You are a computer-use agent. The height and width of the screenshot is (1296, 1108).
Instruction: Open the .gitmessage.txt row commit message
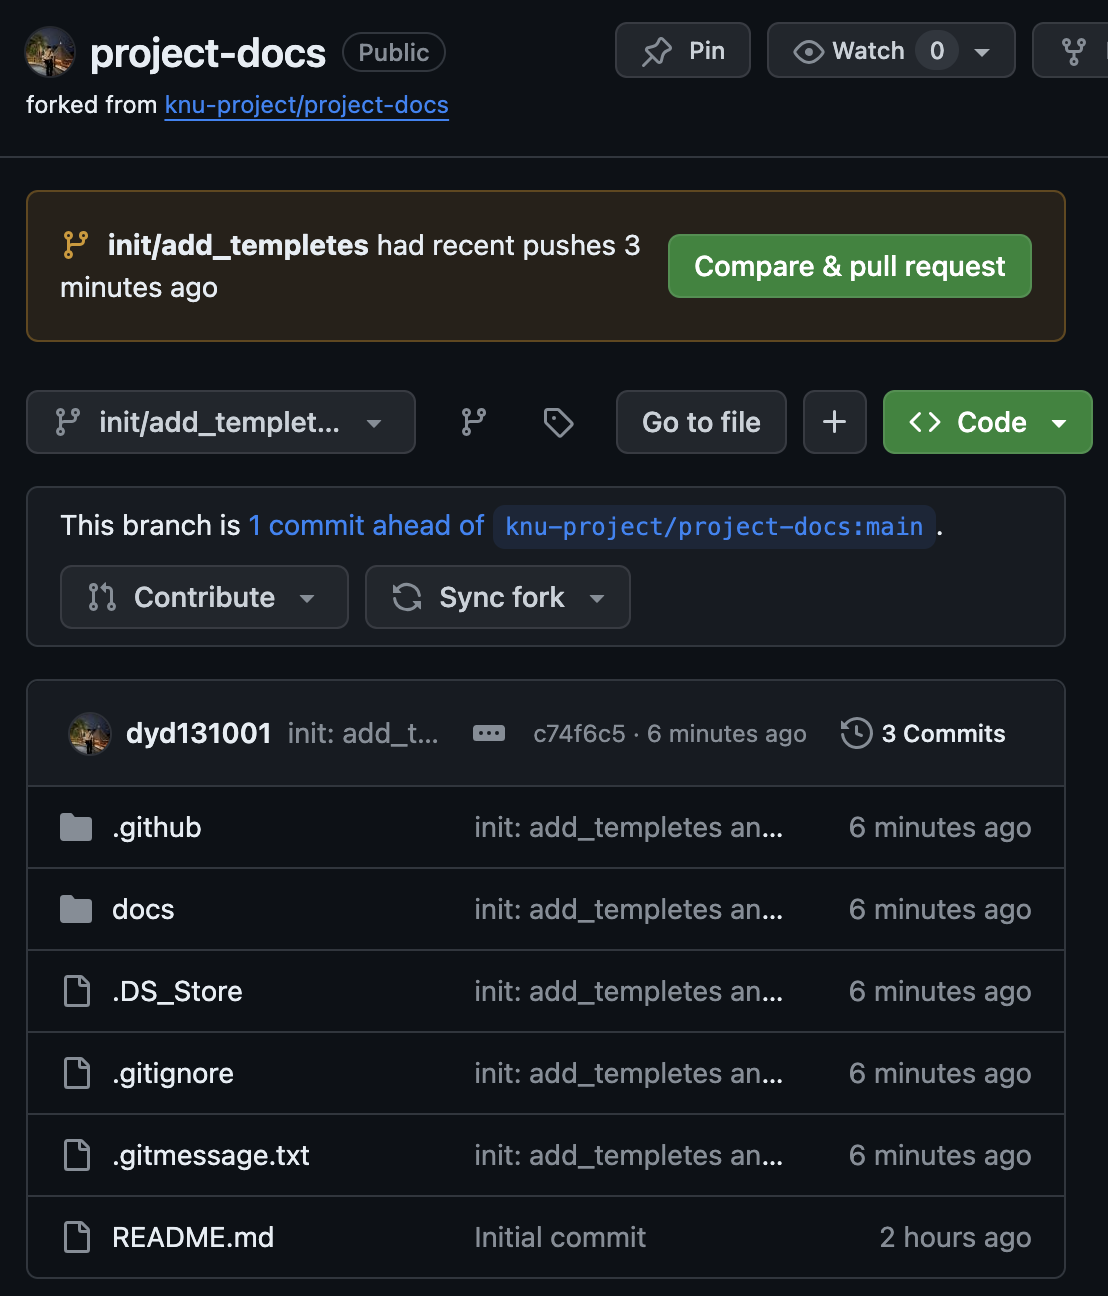click(629, 1155)
